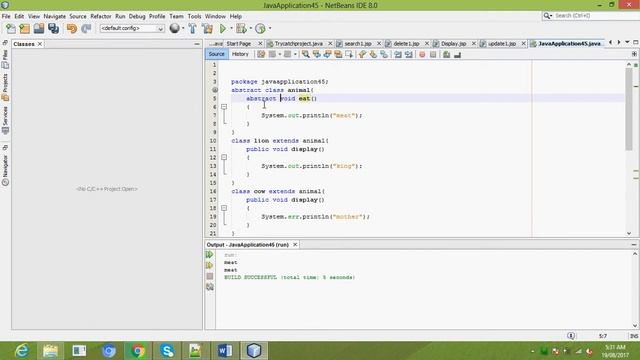Toggle the History view button
Viewport: 640px width, 360px height.
240,54
